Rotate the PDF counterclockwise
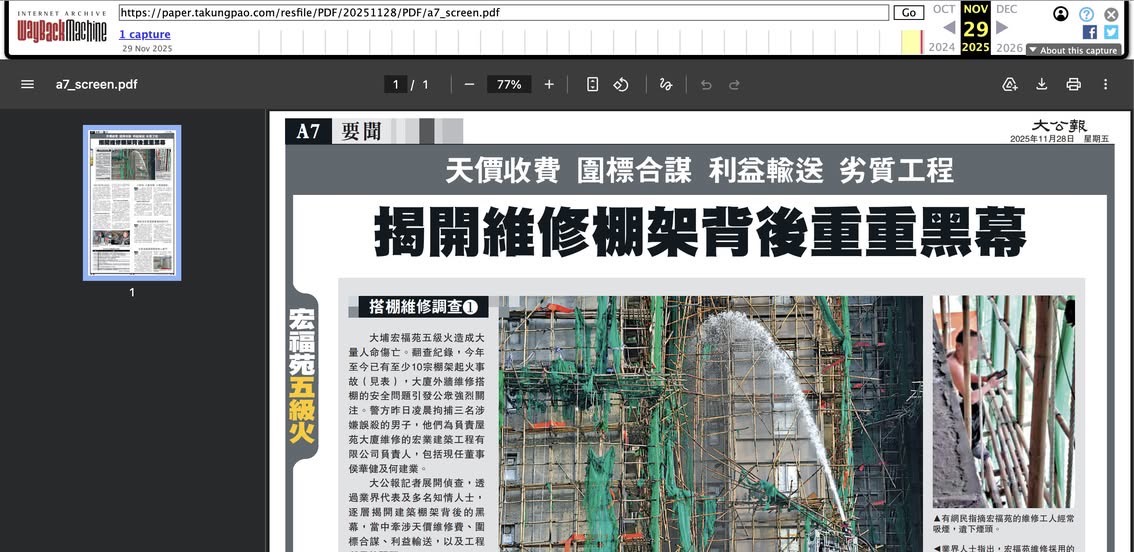 tap(621, 85)
